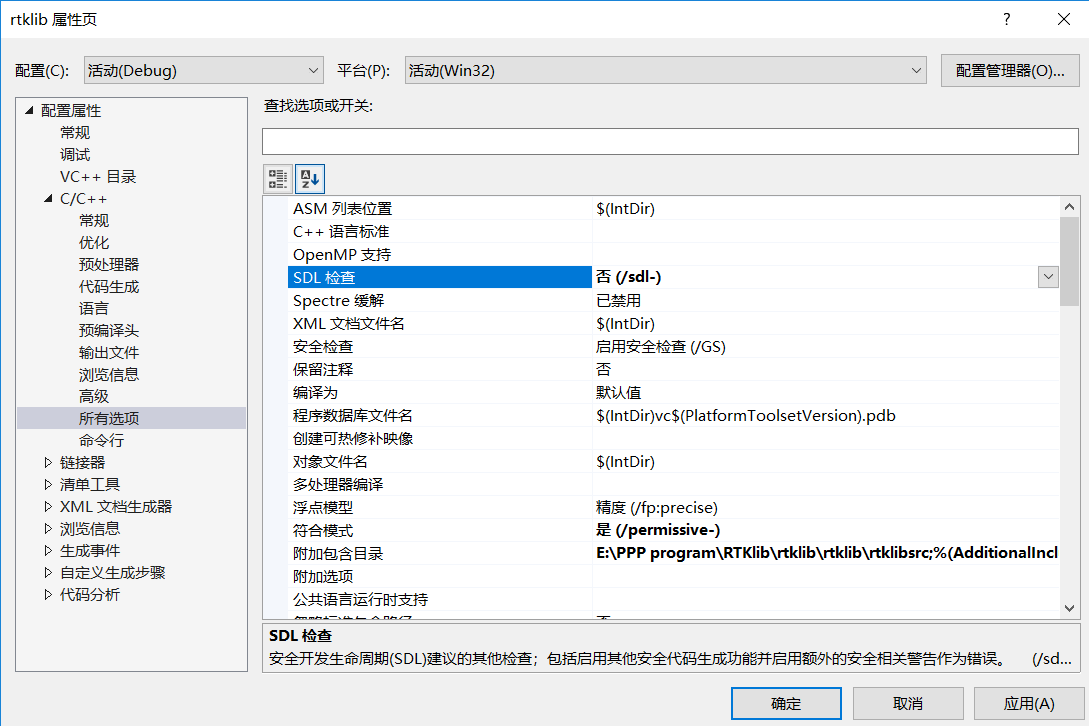Screen dimensions: 1089x726
Task: Click the help question mark icon
Action: (x=1005, y=19)
